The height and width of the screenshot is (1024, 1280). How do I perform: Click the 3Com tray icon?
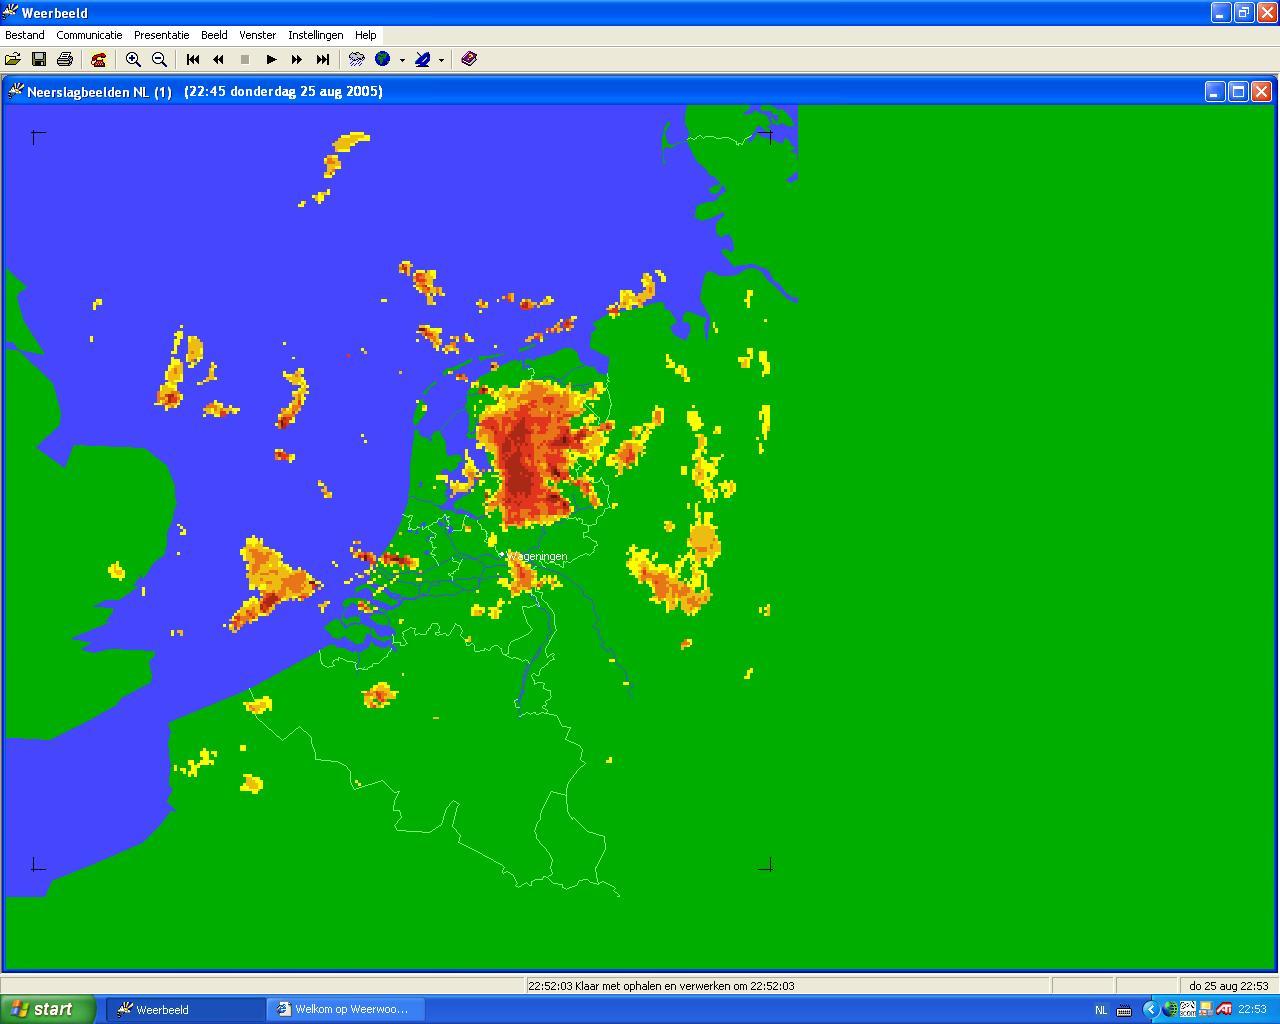(x=1188, y=1010)
